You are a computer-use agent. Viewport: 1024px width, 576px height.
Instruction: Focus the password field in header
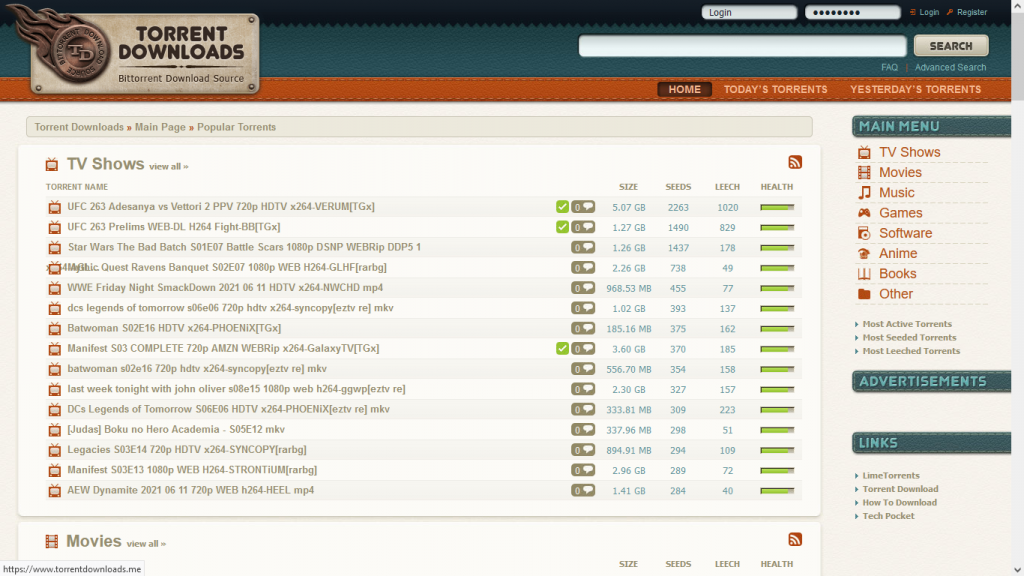point(852,12)
